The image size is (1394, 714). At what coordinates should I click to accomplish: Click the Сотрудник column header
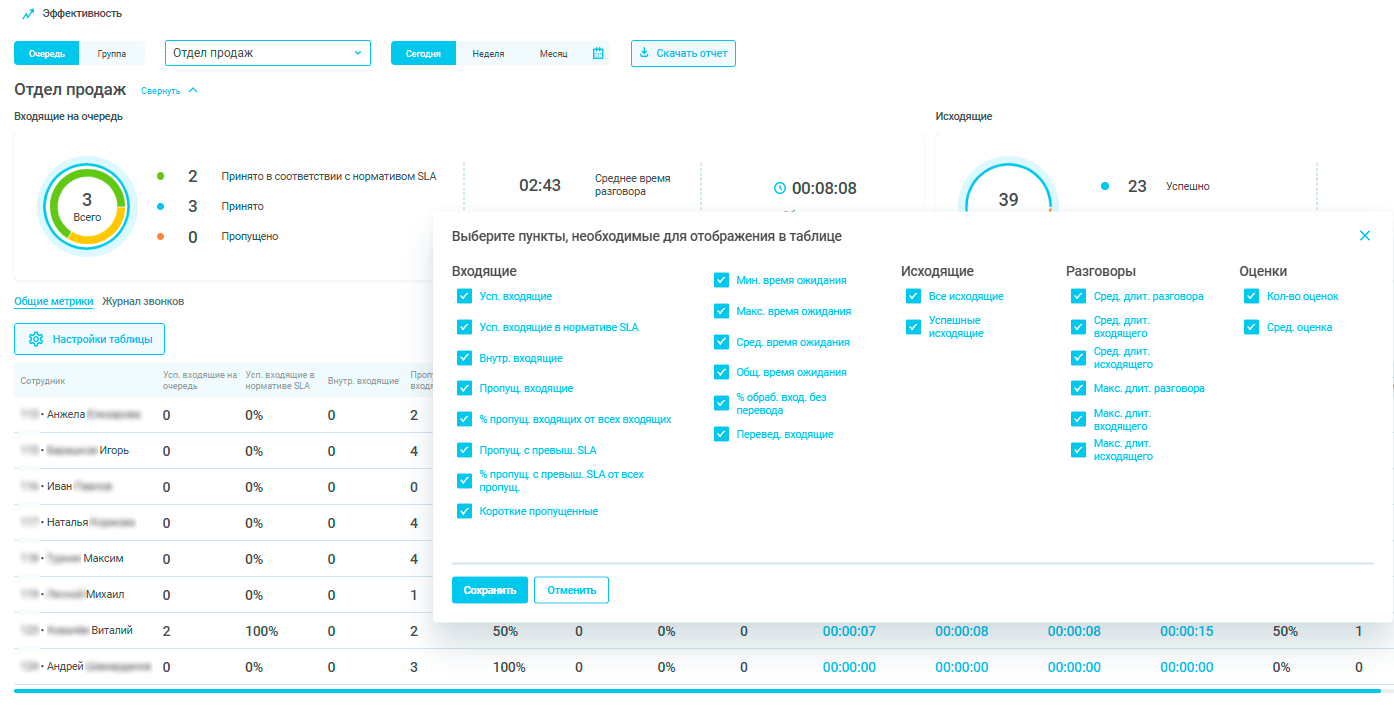pos(41,381)
